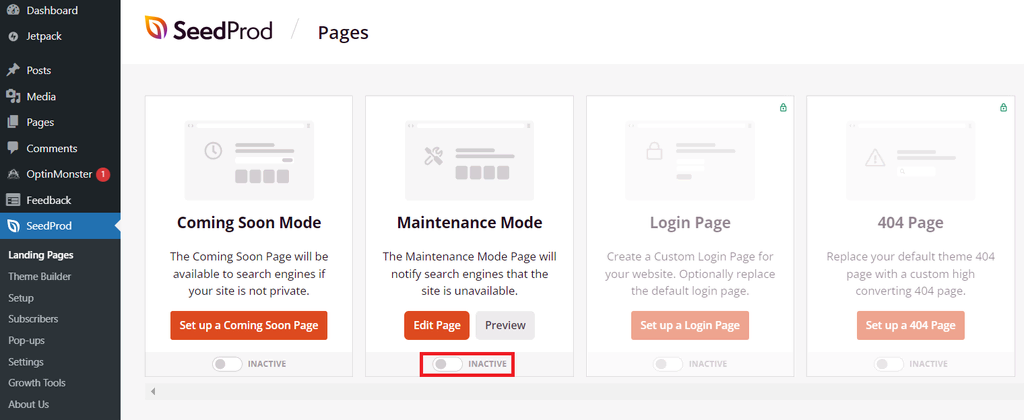Click the 404 Page card heading
This screenshot has width=1024, height=420.
pyautogui.click(x=910, y=223)
